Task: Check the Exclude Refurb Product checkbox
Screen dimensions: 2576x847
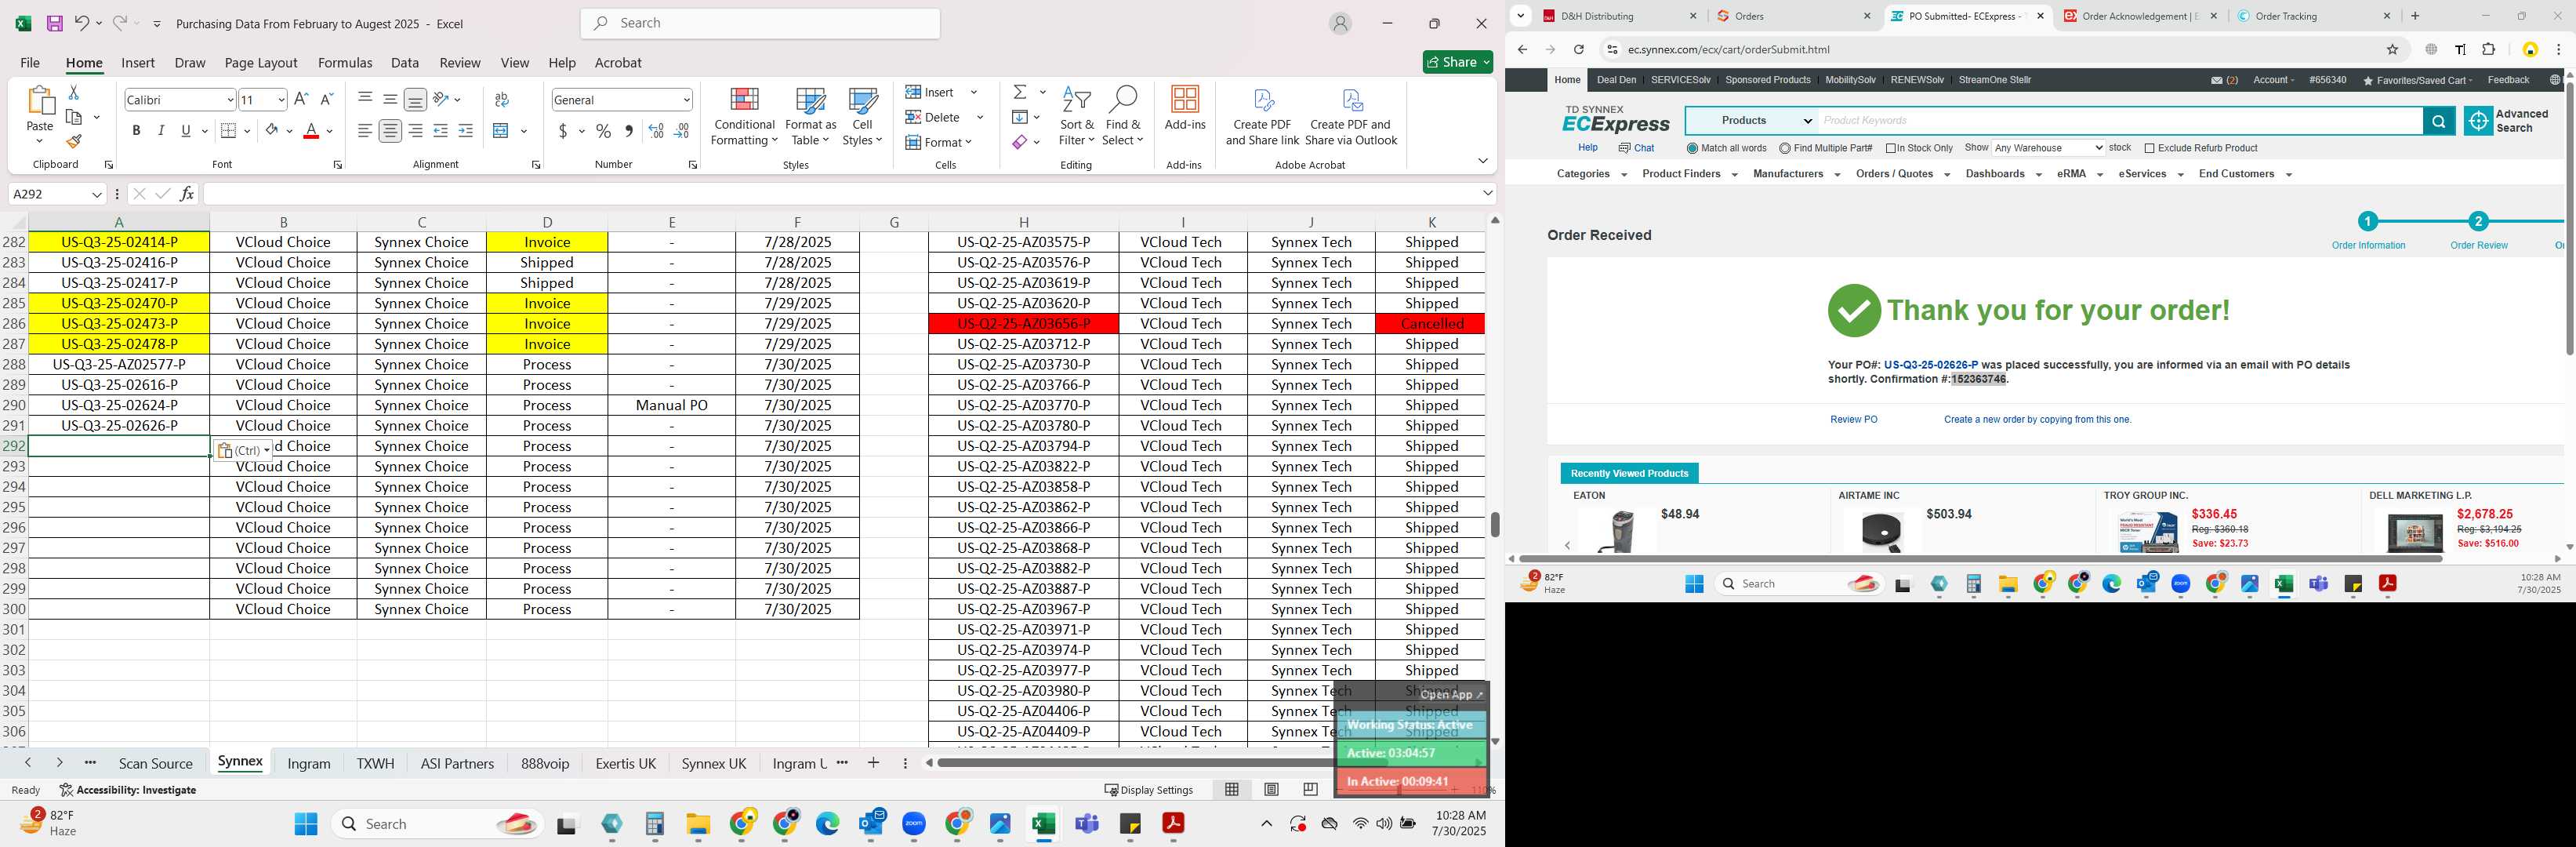Action: [x=2149, y=148]
